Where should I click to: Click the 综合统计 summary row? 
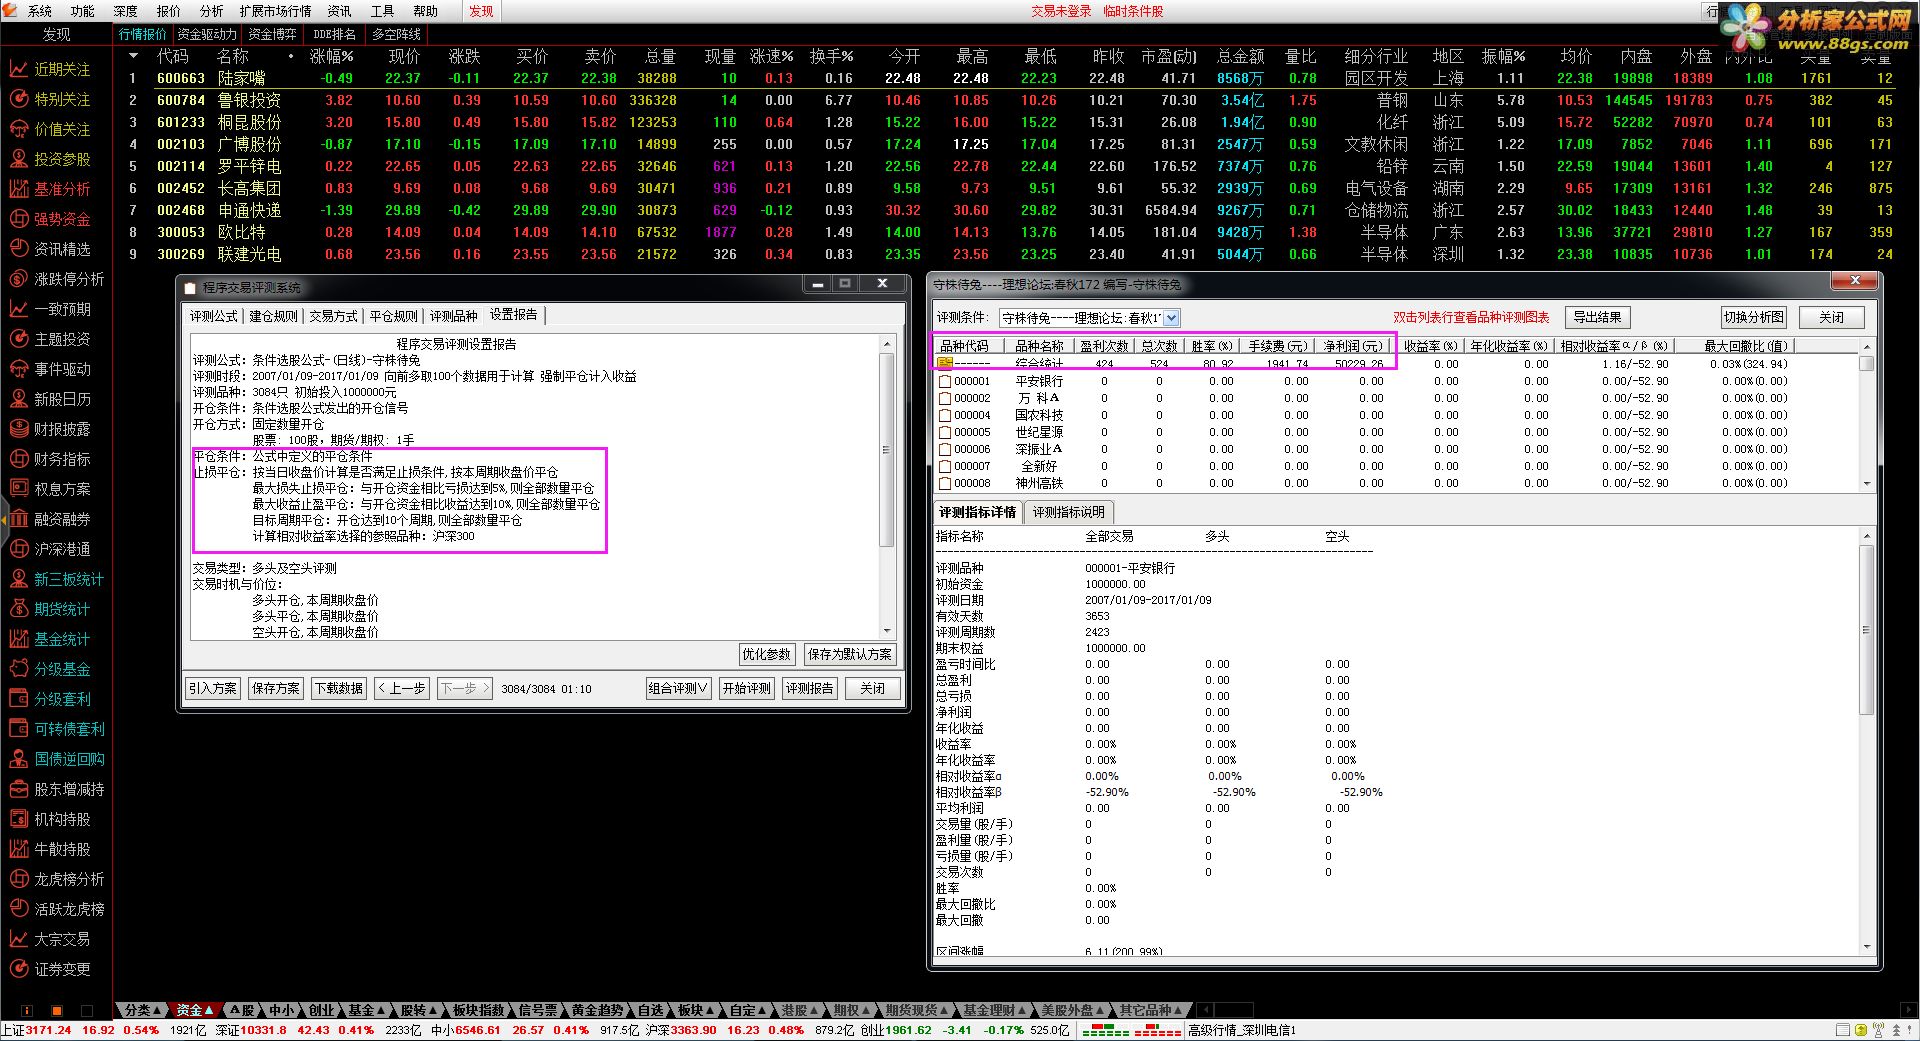1395,364
